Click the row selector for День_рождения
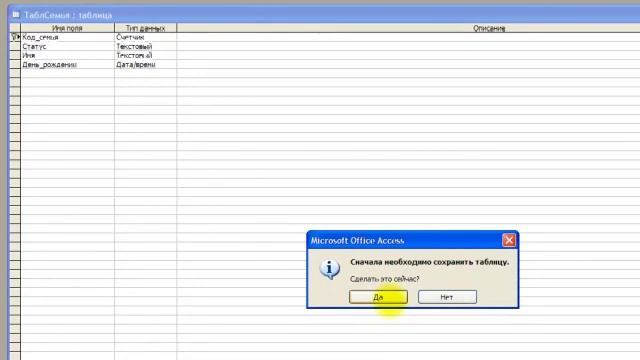Screen dimensions: 640x360 coord(15,64)
